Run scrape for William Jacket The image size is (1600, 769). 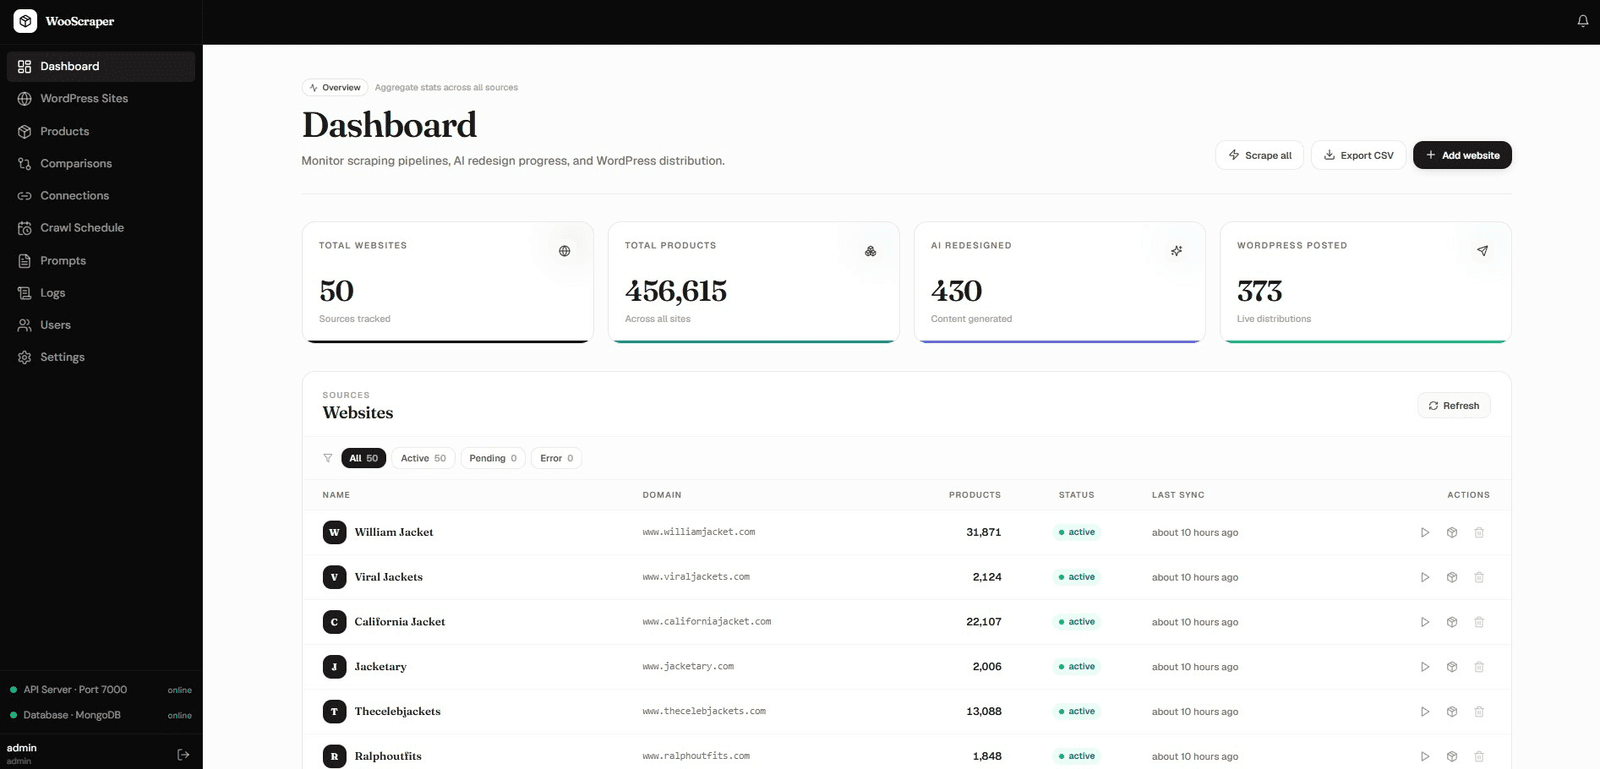coord(1425,532)
